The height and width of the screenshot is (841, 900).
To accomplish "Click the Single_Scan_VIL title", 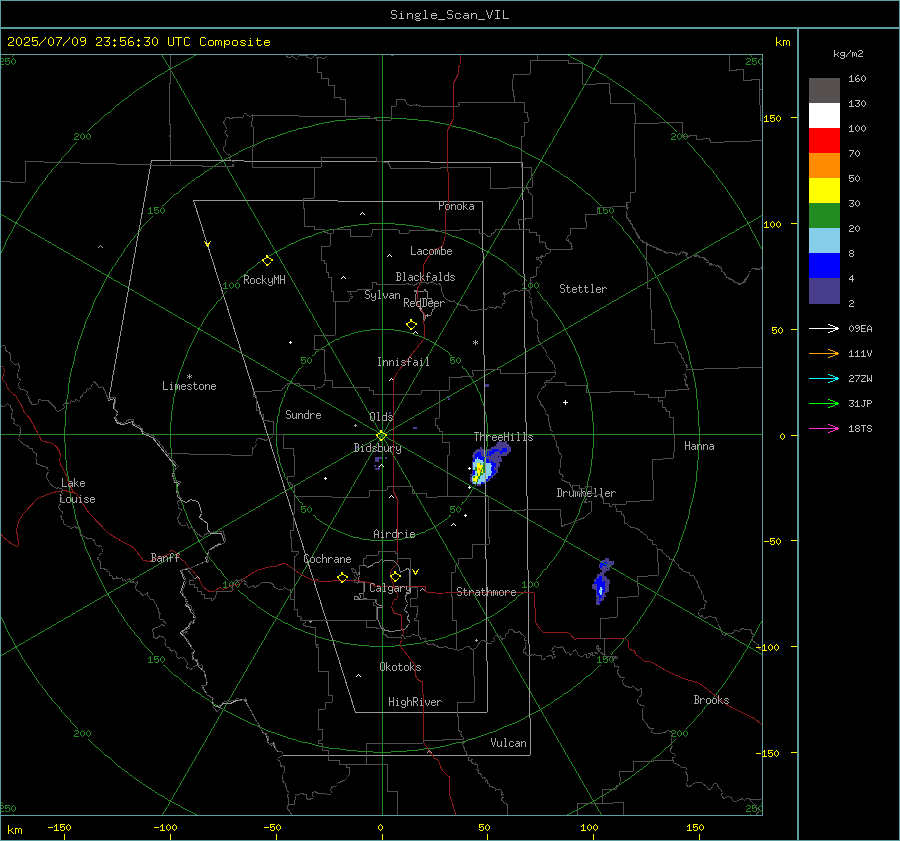I will [x=449, y=15].
